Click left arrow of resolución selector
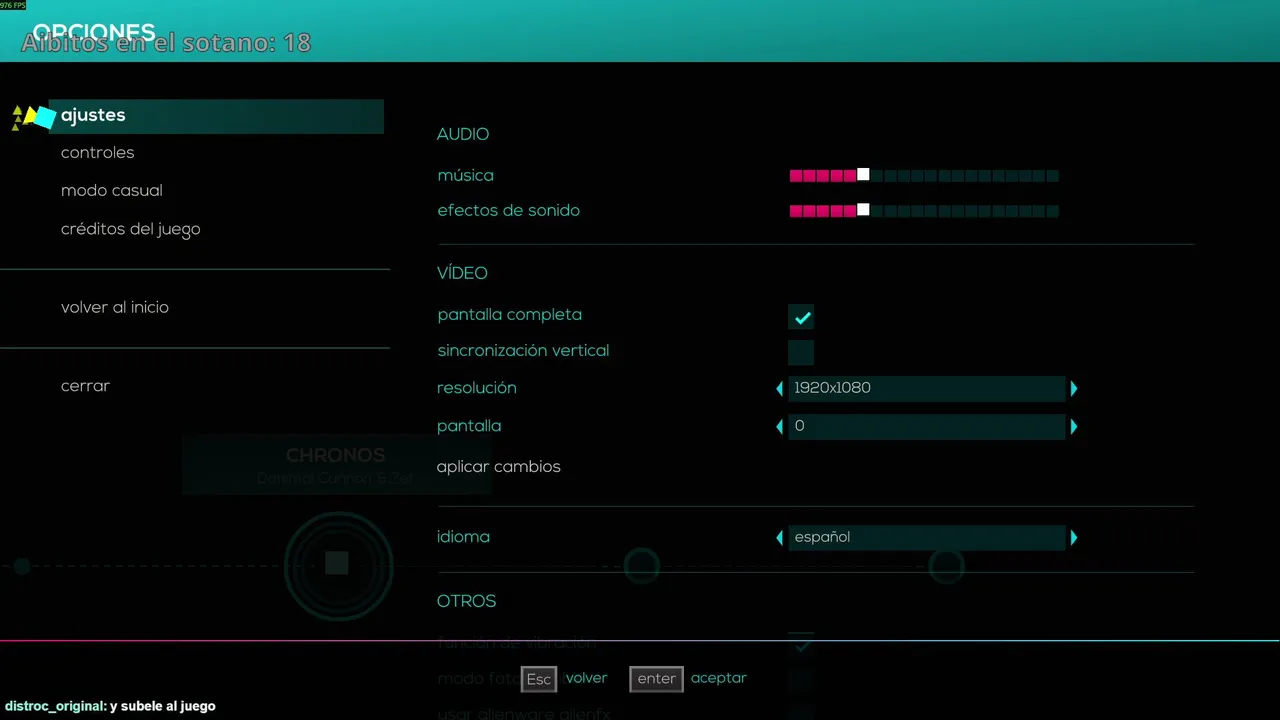This screenshot has height=720, width=1280. pyautogui.click(x=780, y=388)
